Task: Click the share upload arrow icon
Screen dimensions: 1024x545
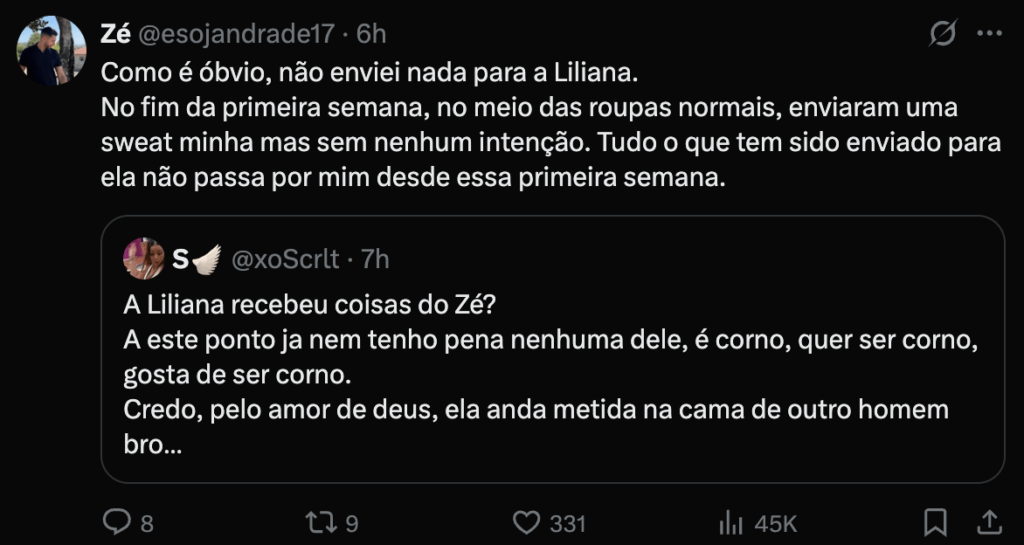Action: (987, 522)
